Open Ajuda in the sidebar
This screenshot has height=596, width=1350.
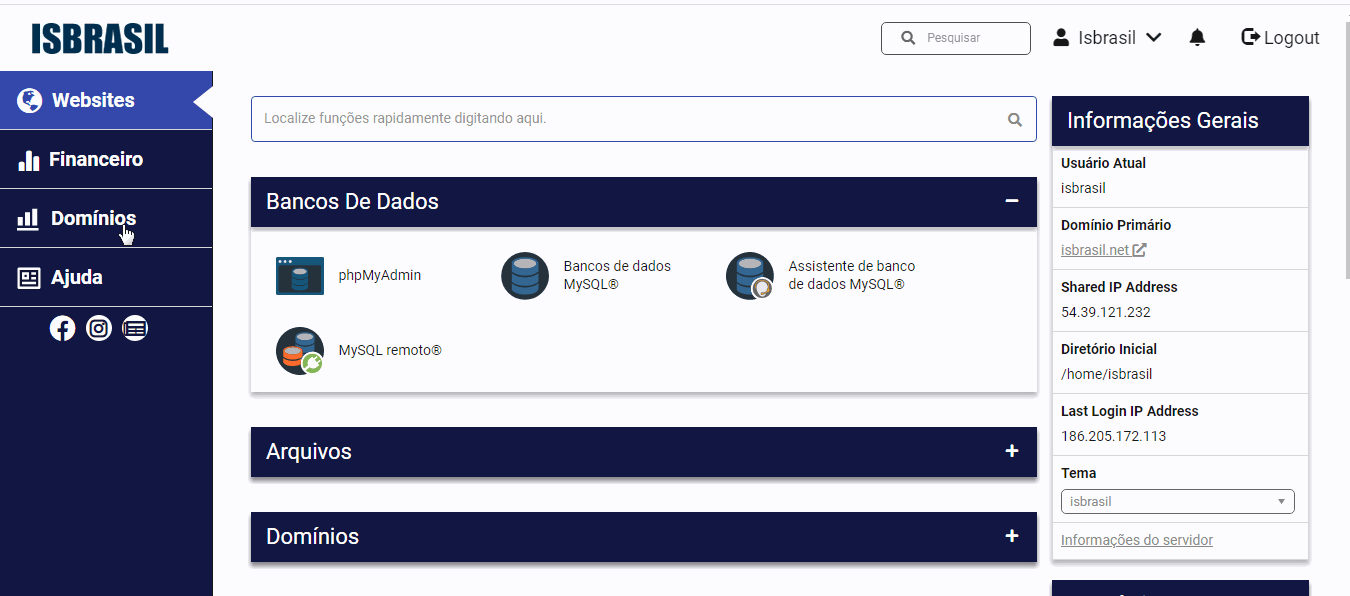click(106, 277)
